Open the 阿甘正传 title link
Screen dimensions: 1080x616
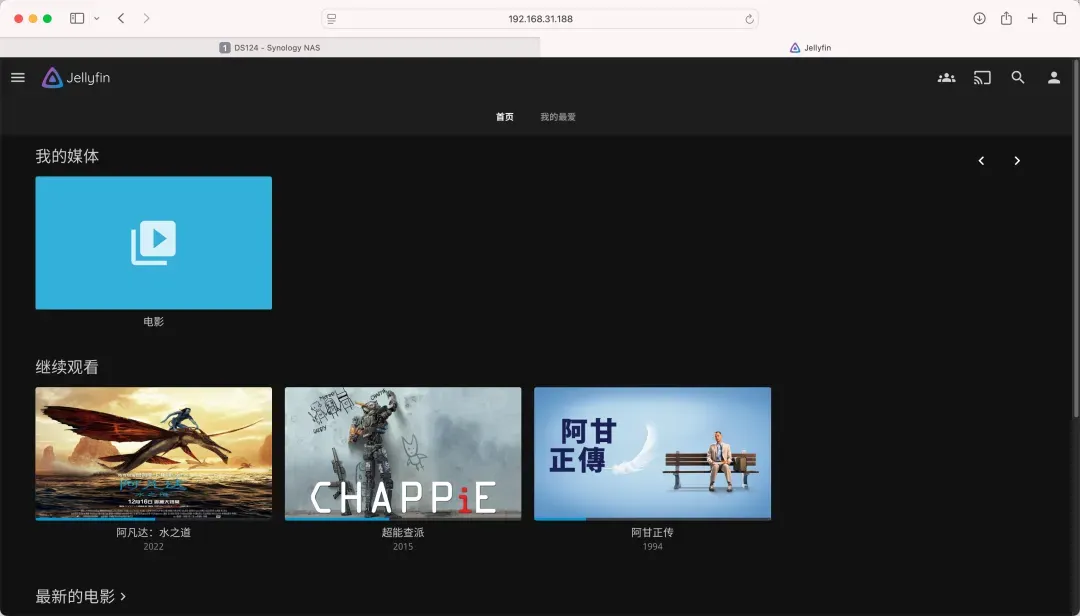[652, 533]
